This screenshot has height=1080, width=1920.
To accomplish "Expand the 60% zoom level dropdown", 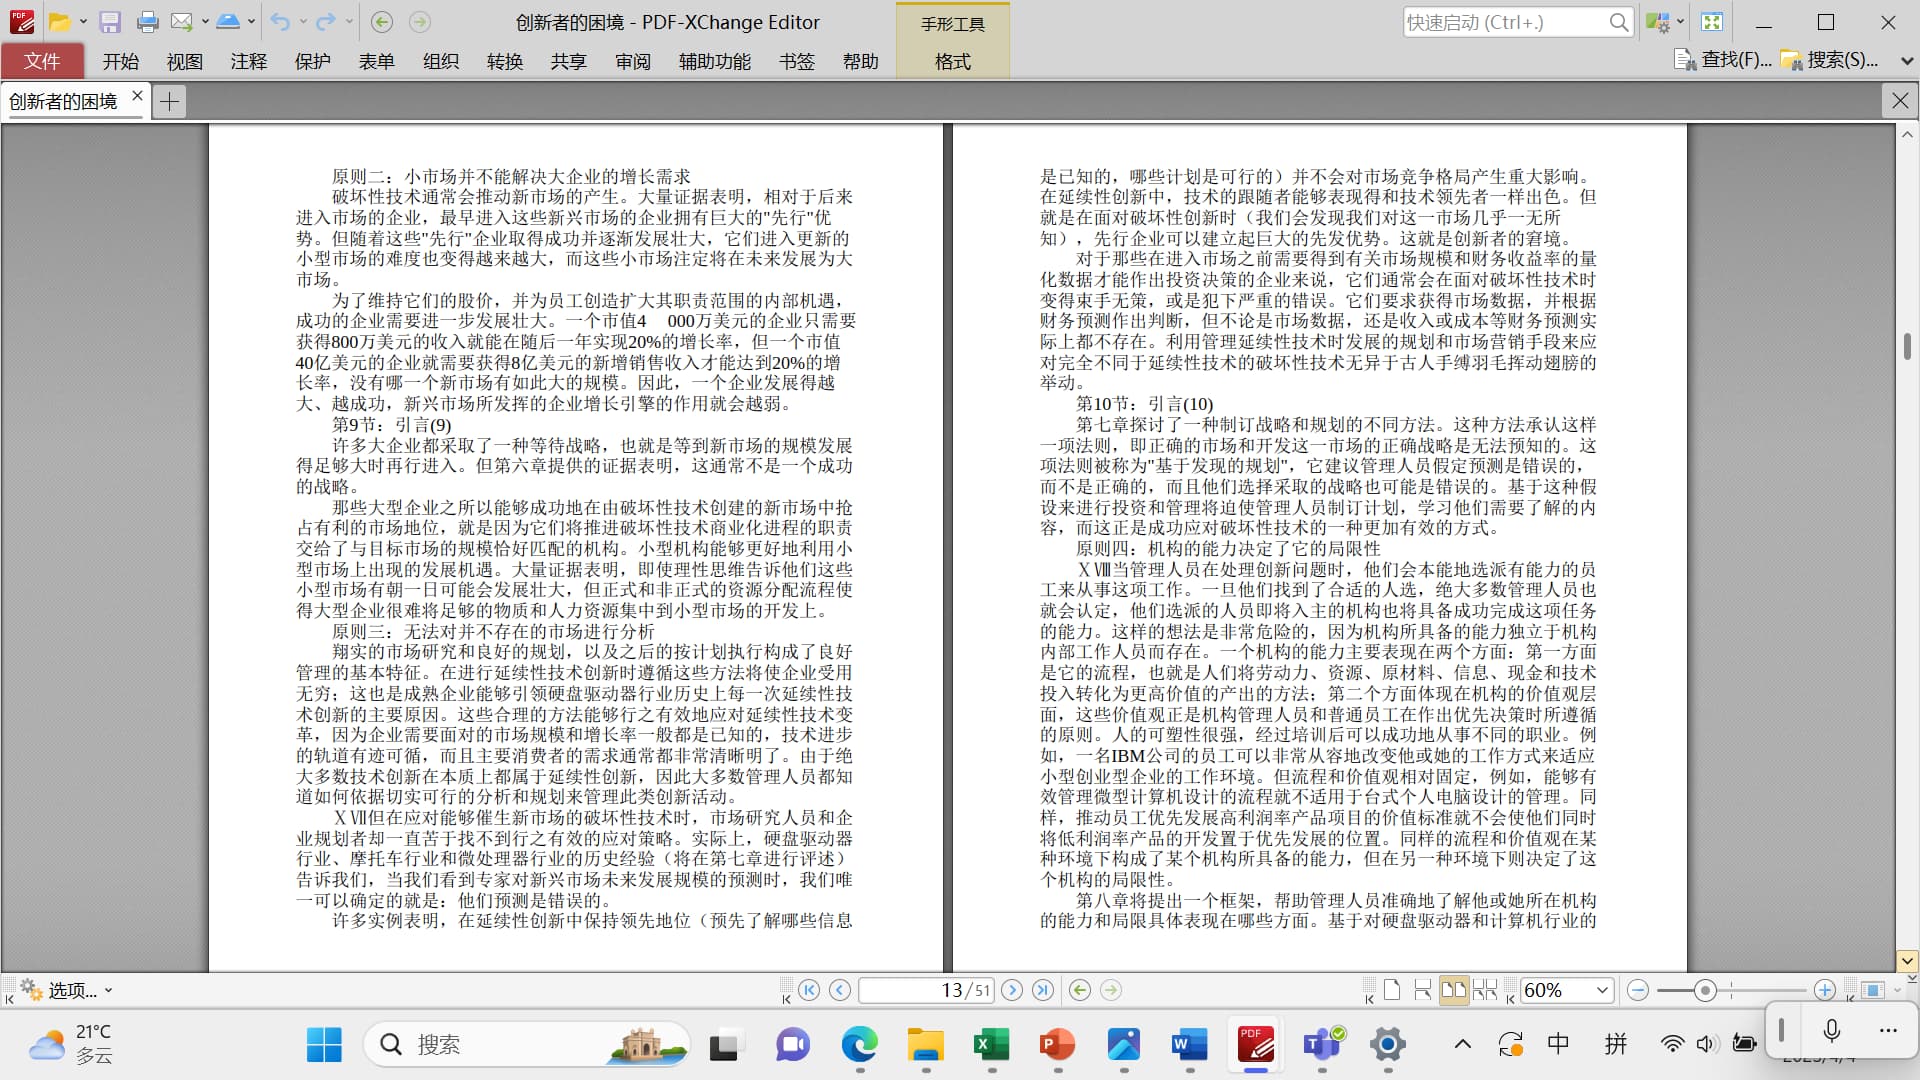I will tap(1602, 990).
